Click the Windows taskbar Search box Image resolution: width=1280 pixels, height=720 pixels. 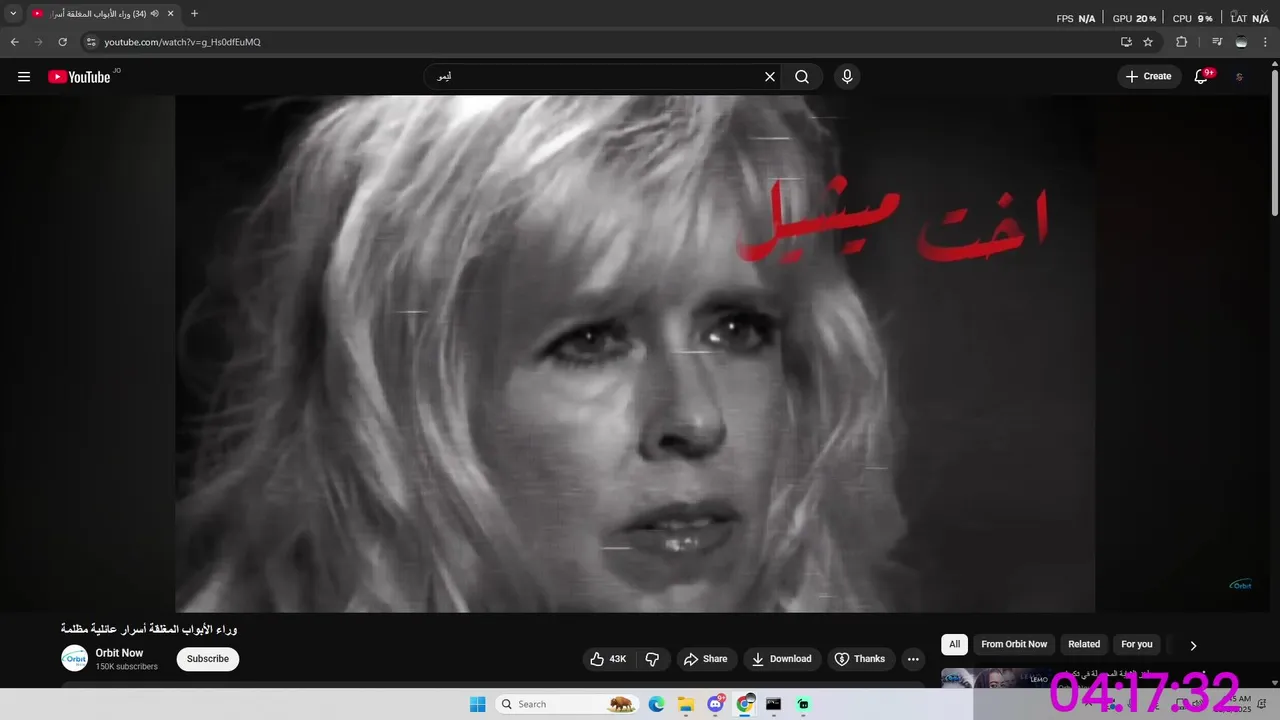pos(567,704)
